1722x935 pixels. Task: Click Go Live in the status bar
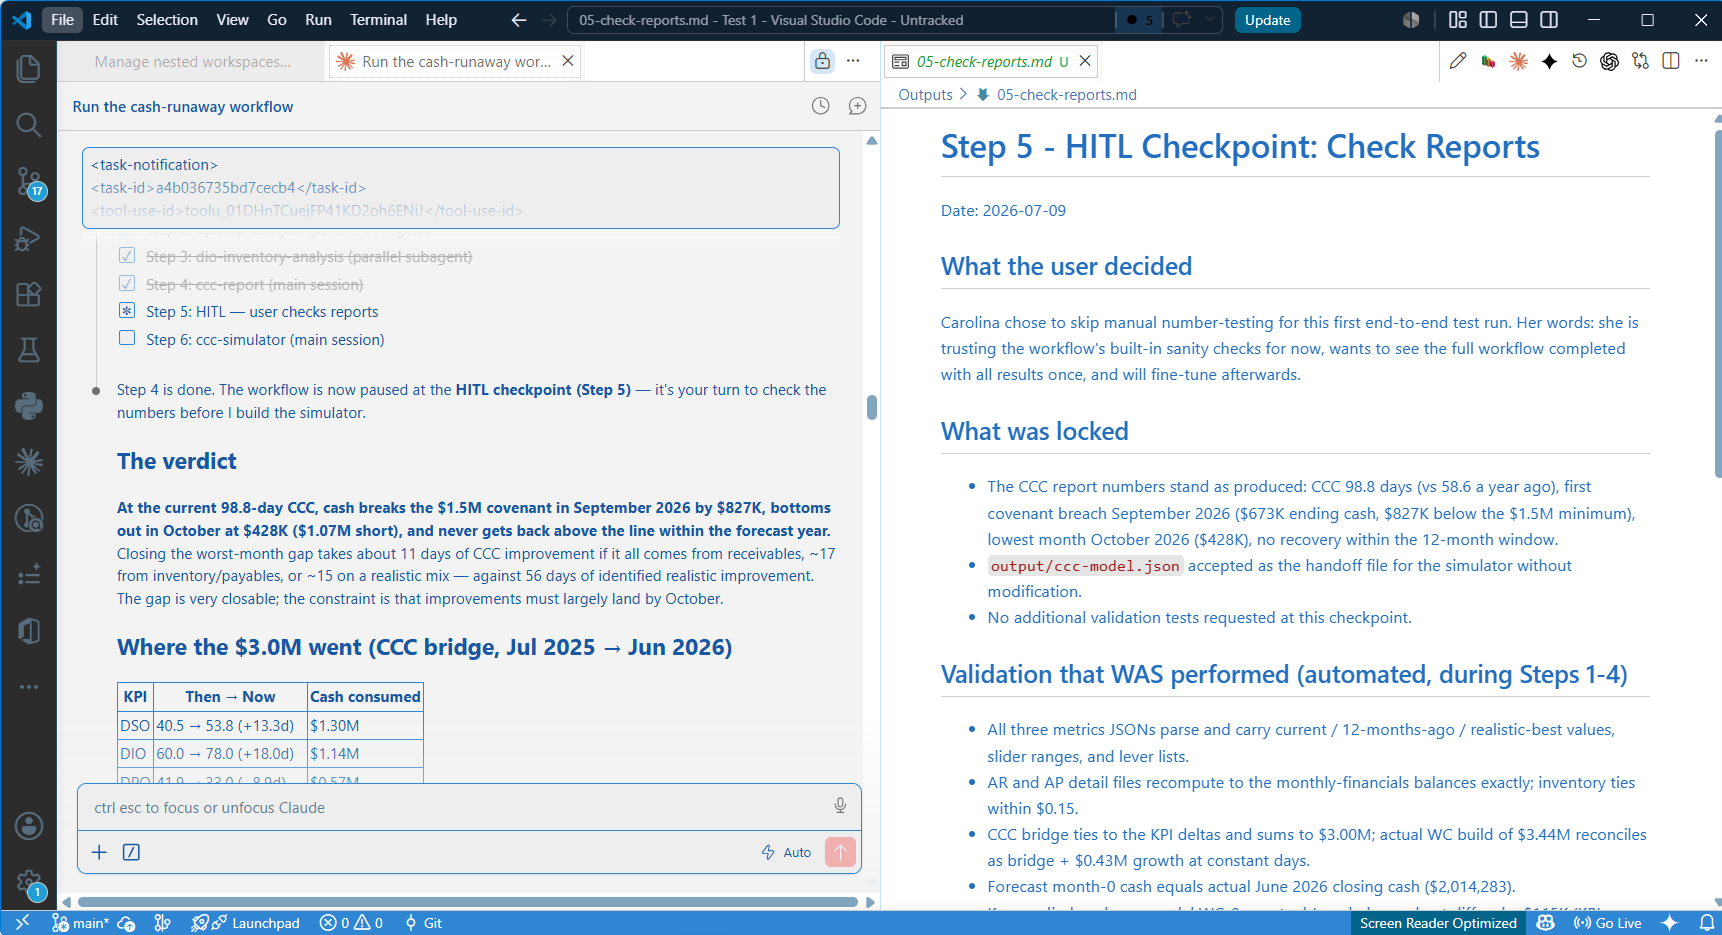pos(1607,923)
